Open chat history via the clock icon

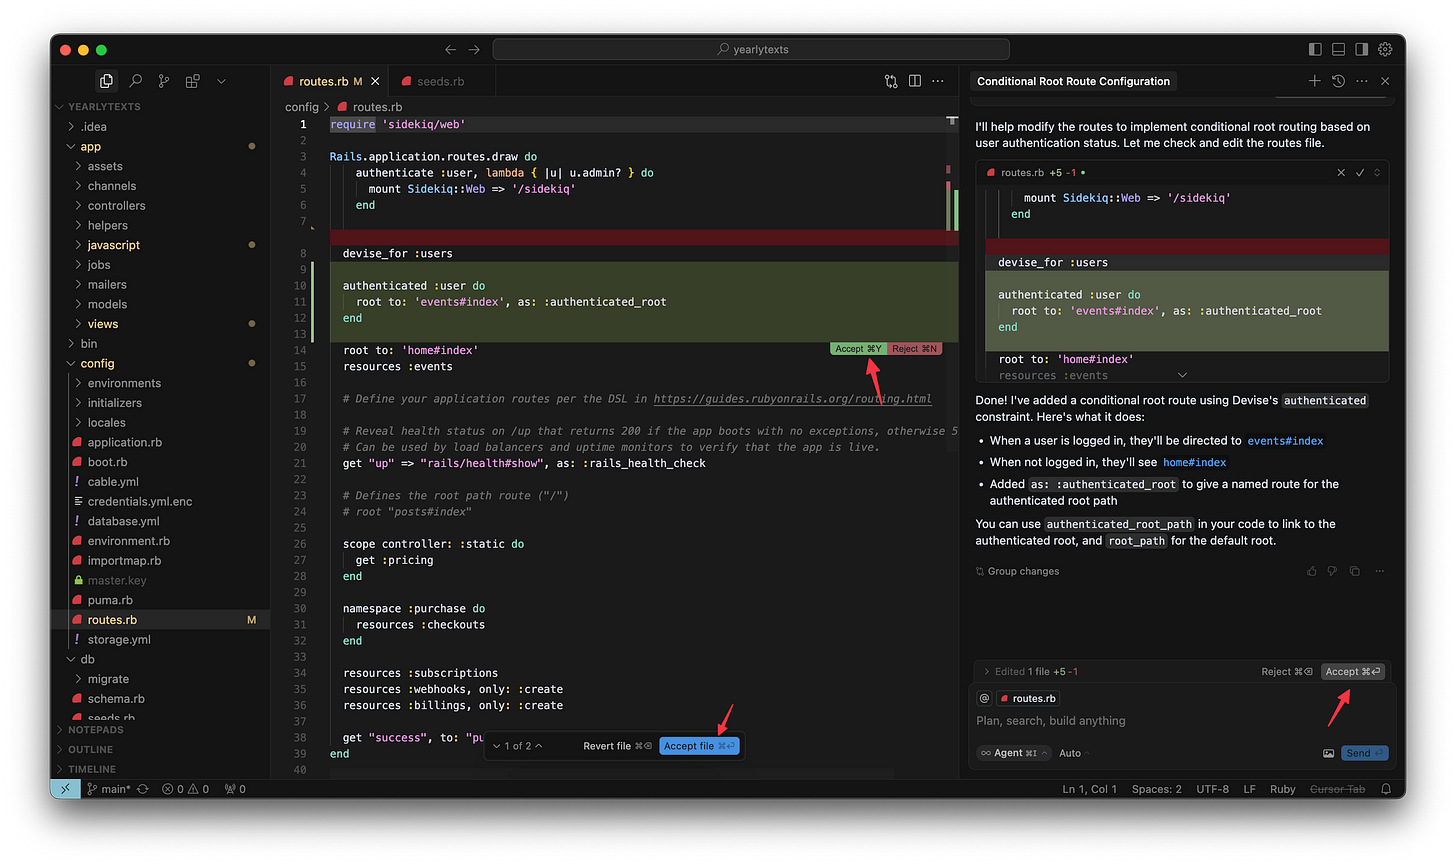pyautogui.click(x=1338, y=81)
